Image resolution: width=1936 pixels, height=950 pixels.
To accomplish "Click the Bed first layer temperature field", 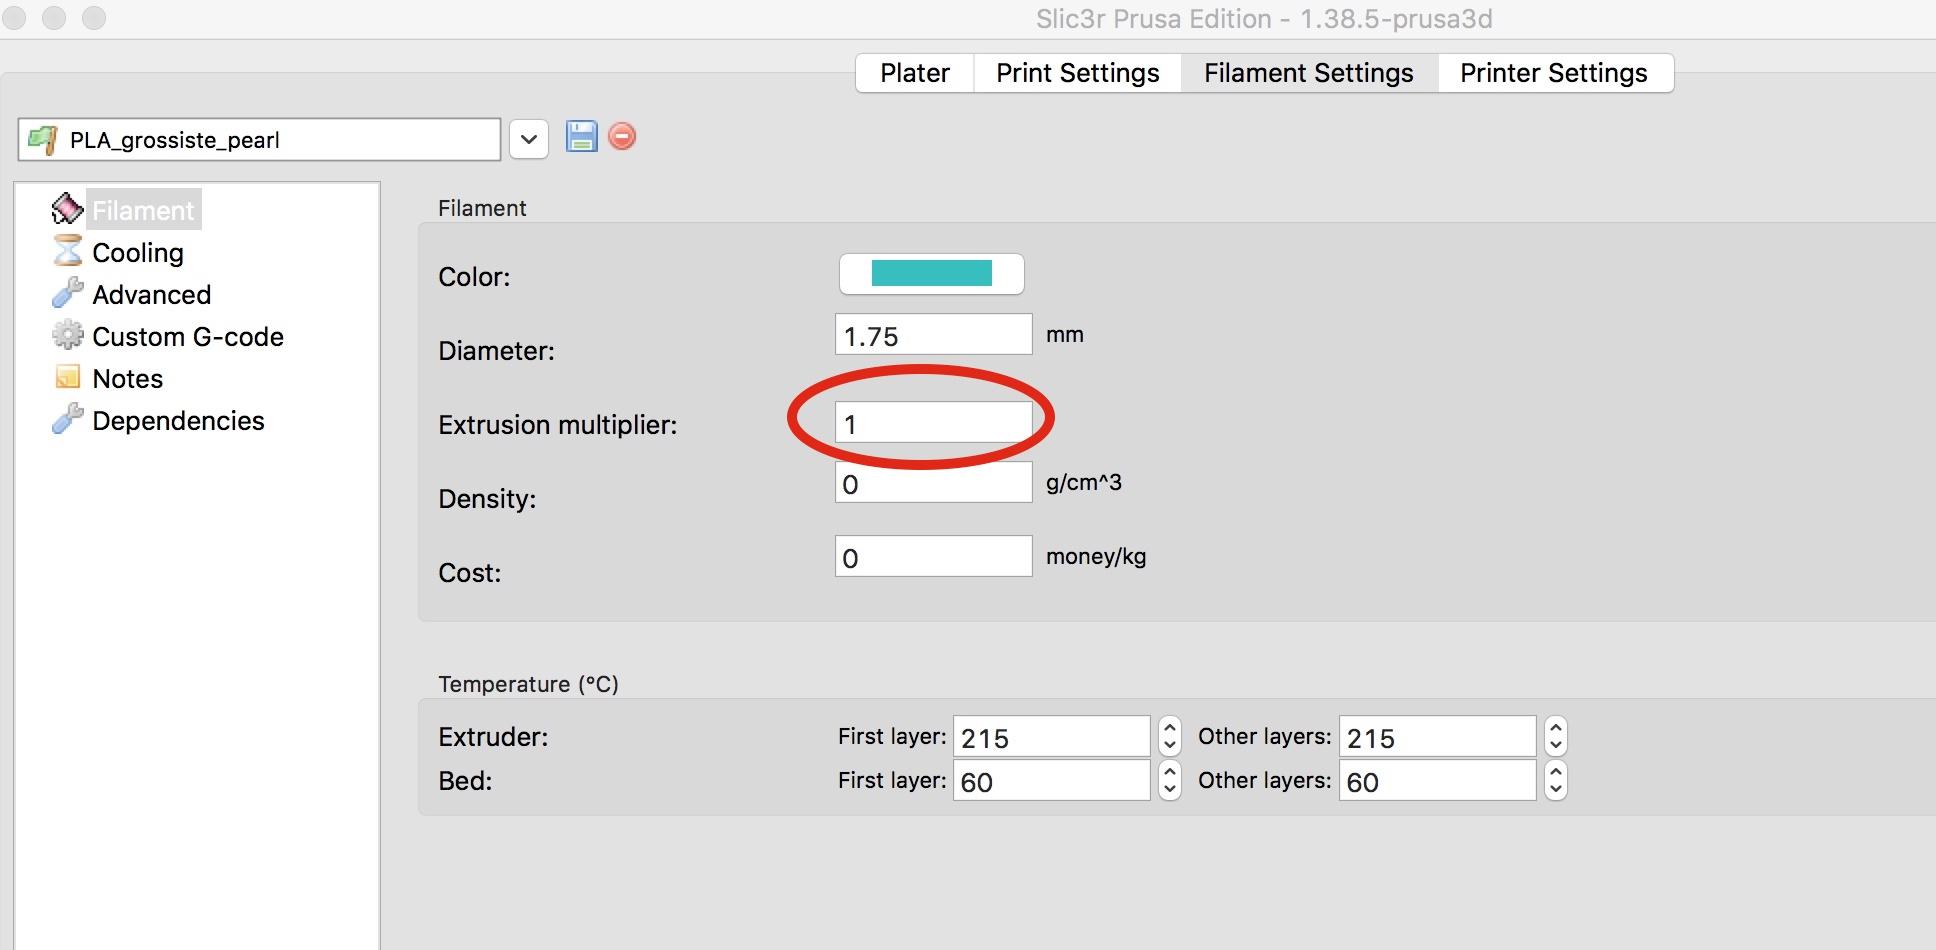I will coord(1051,780).
